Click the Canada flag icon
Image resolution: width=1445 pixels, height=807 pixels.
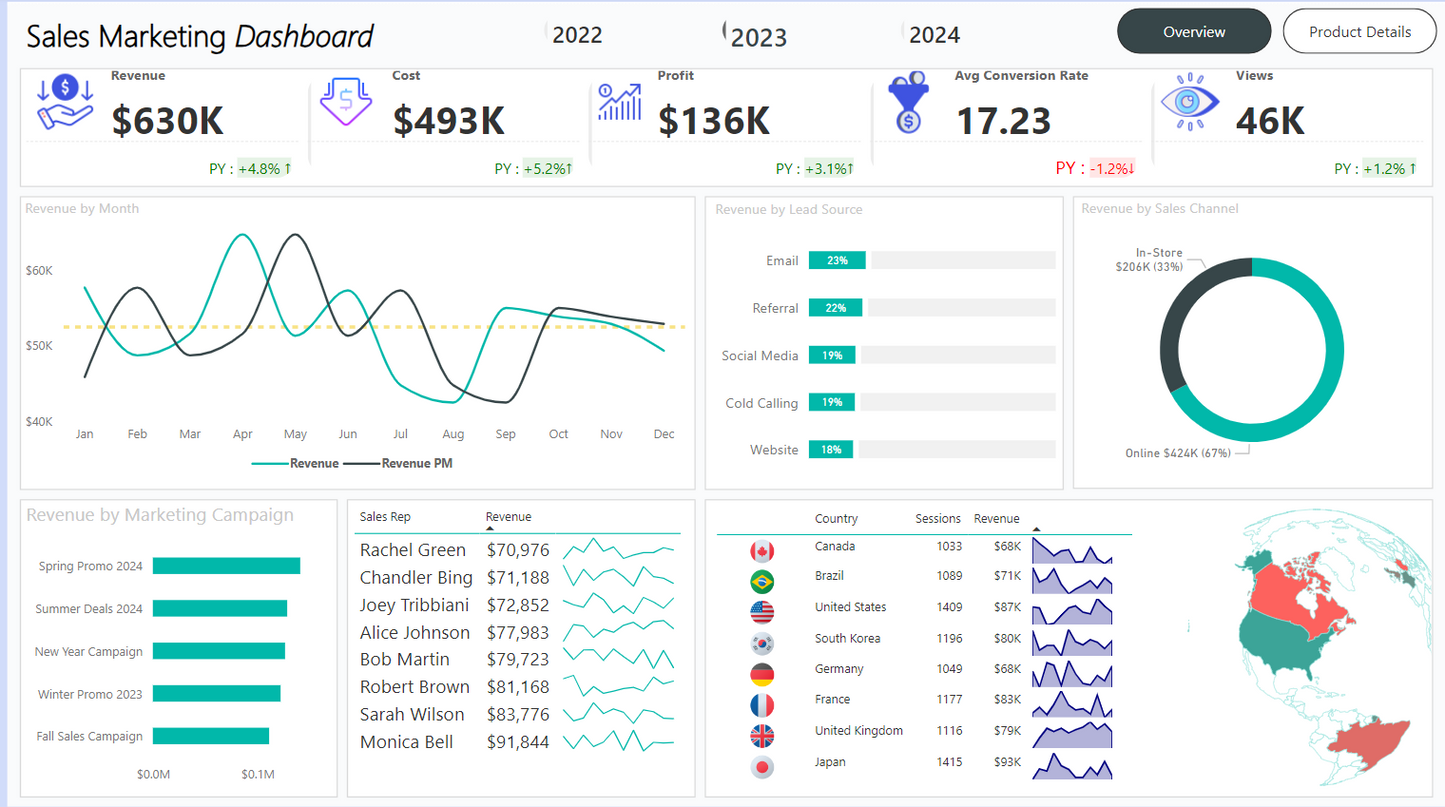click(762, 551)
